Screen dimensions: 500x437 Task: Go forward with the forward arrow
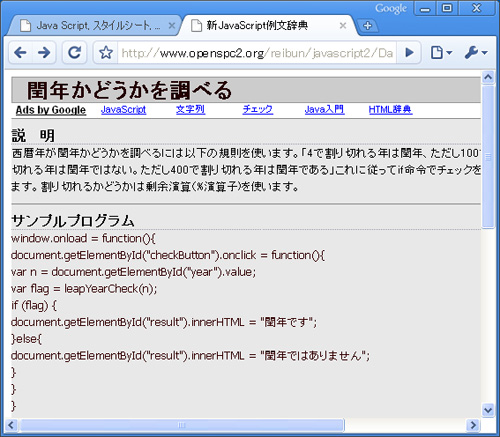(x=44, y=52)
